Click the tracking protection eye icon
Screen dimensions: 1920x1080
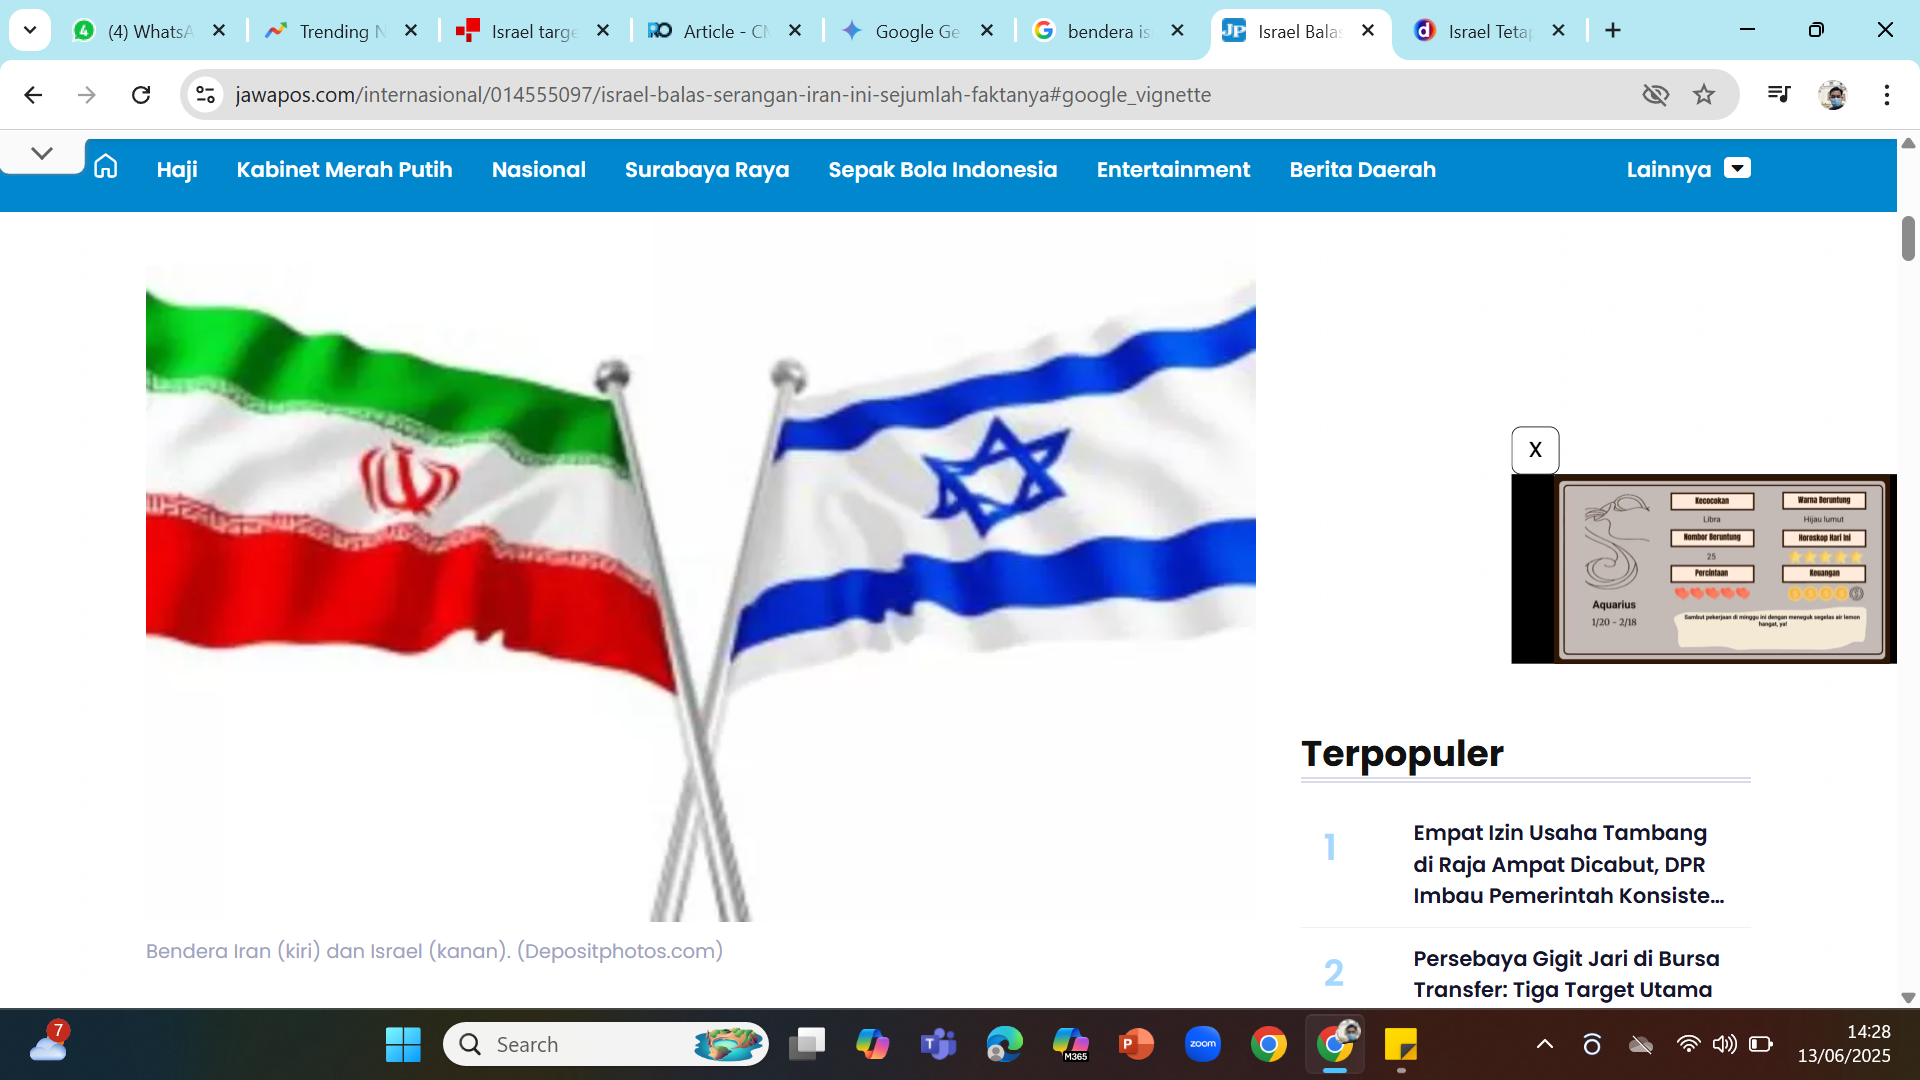point(1656,94)
